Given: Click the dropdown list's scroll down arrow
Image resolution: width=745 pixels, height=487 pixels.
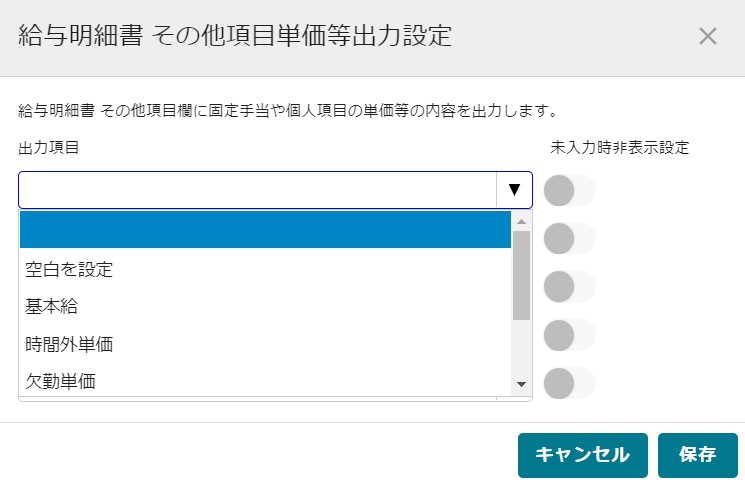Looking at the screenshot, I should point(521,384).
